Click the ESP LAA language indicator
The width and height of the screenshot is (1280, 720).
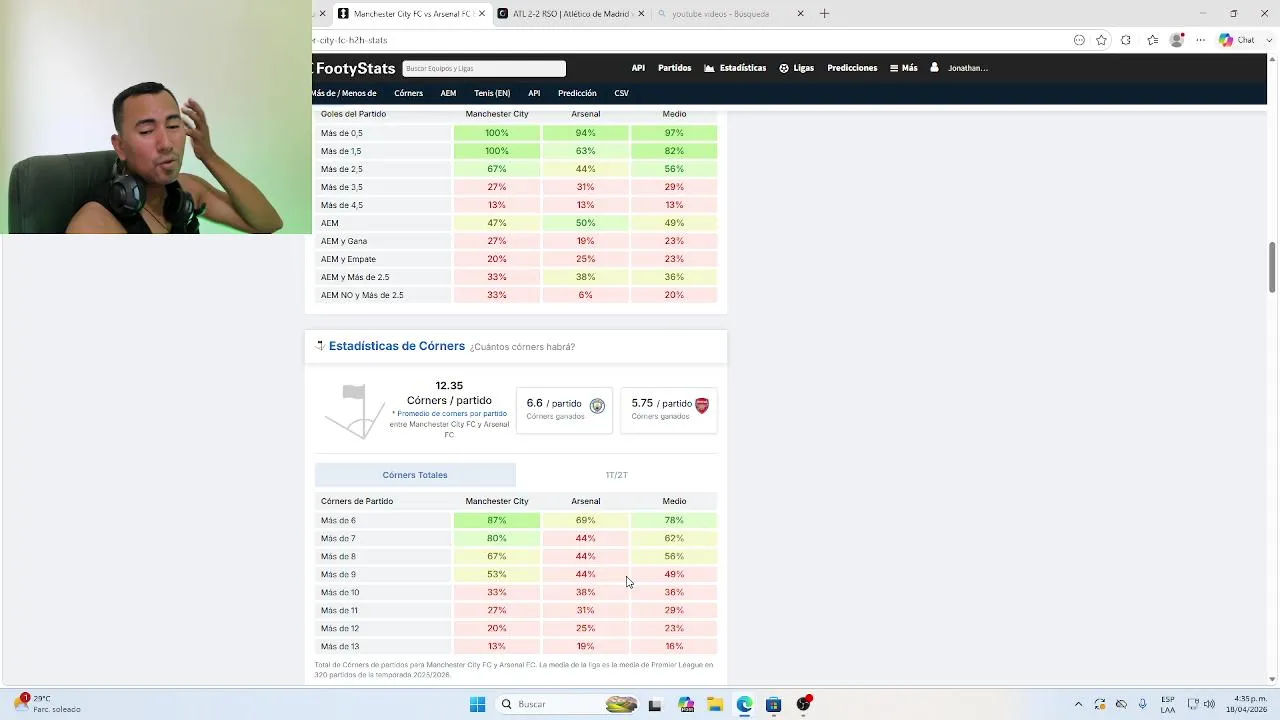[1169, 704]
